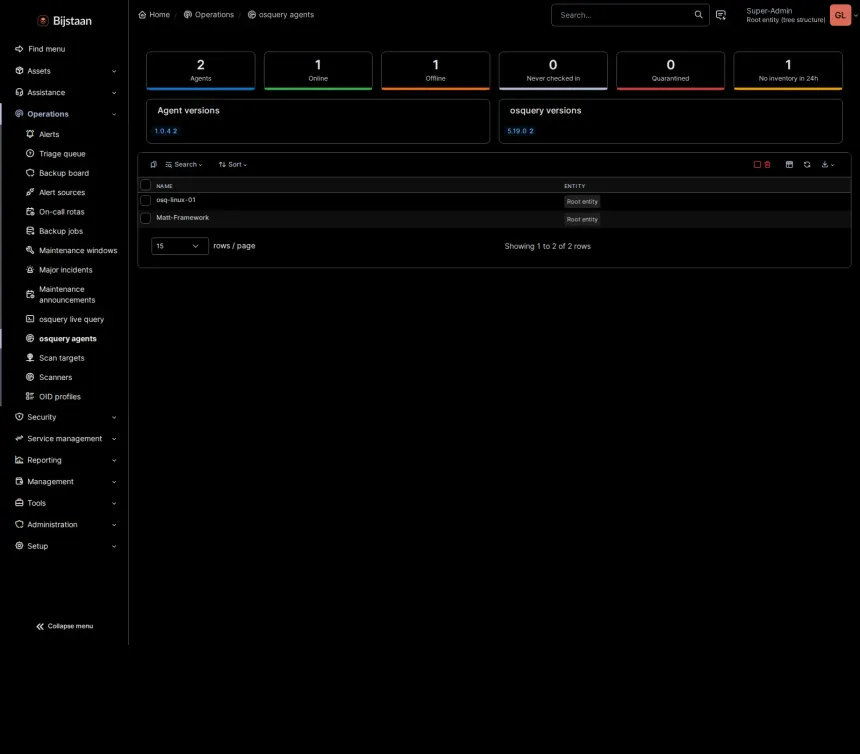Image resolution: width=860 pixels, height=754 pixels.
Task: Click the Never checked in card
Action: pos(553,70)
